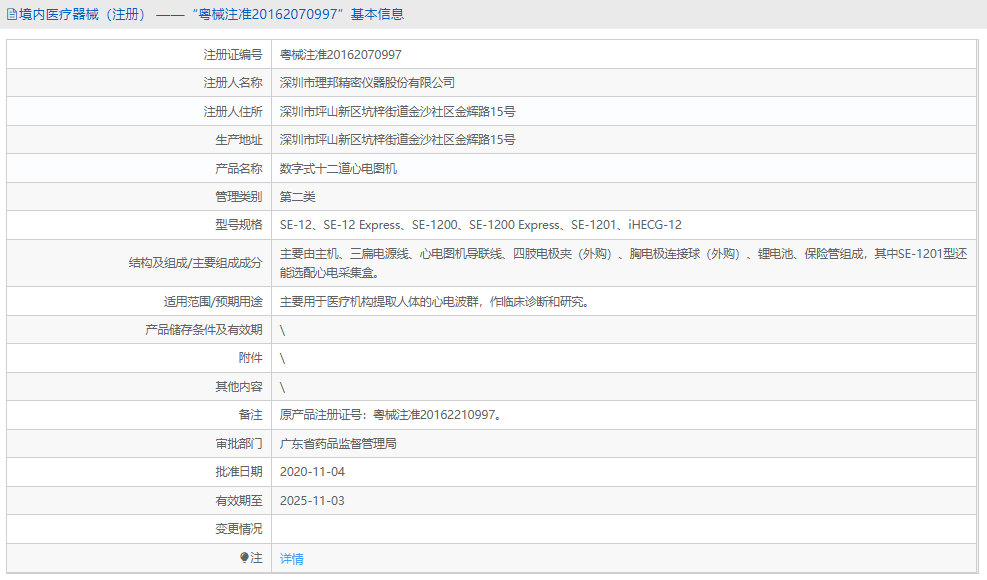Click the 结构及组成/主要组成成分 label

(195, 263)
